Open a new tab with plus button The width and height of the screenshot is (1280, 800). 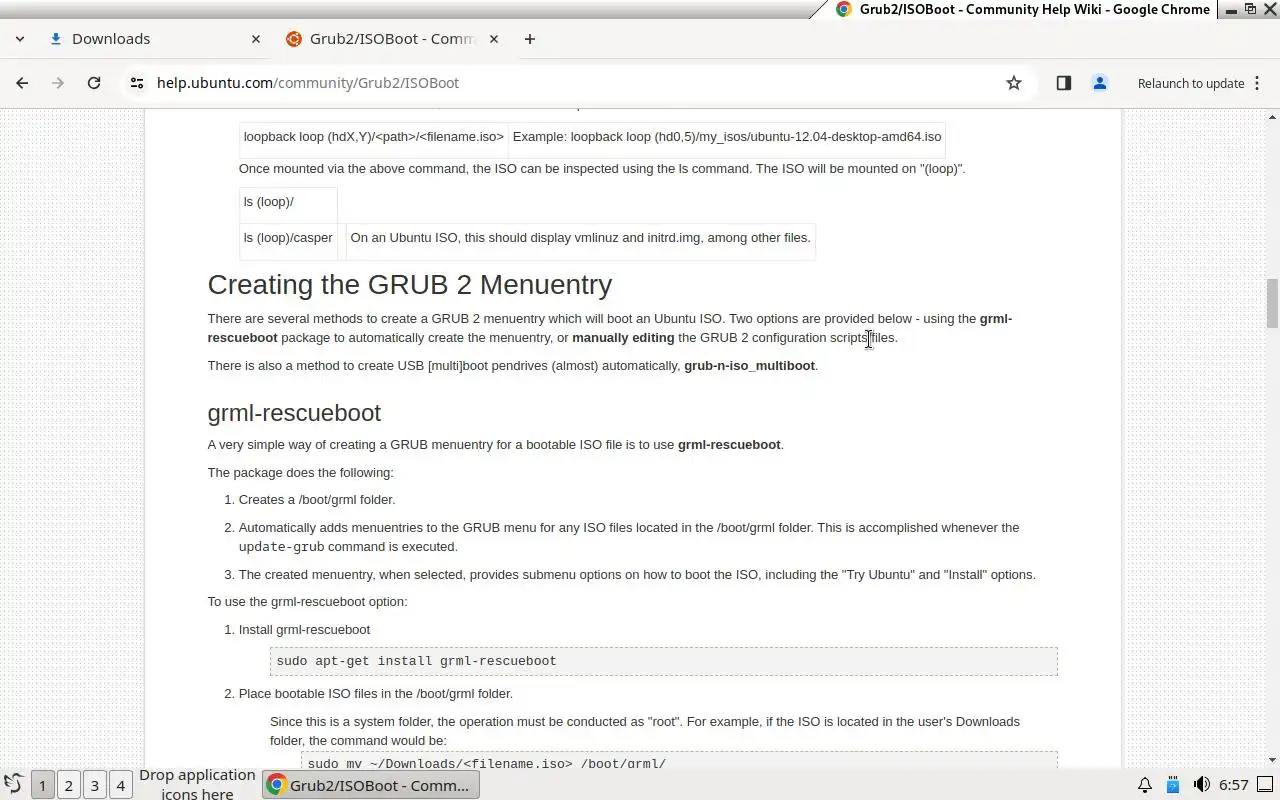point(530,39)
